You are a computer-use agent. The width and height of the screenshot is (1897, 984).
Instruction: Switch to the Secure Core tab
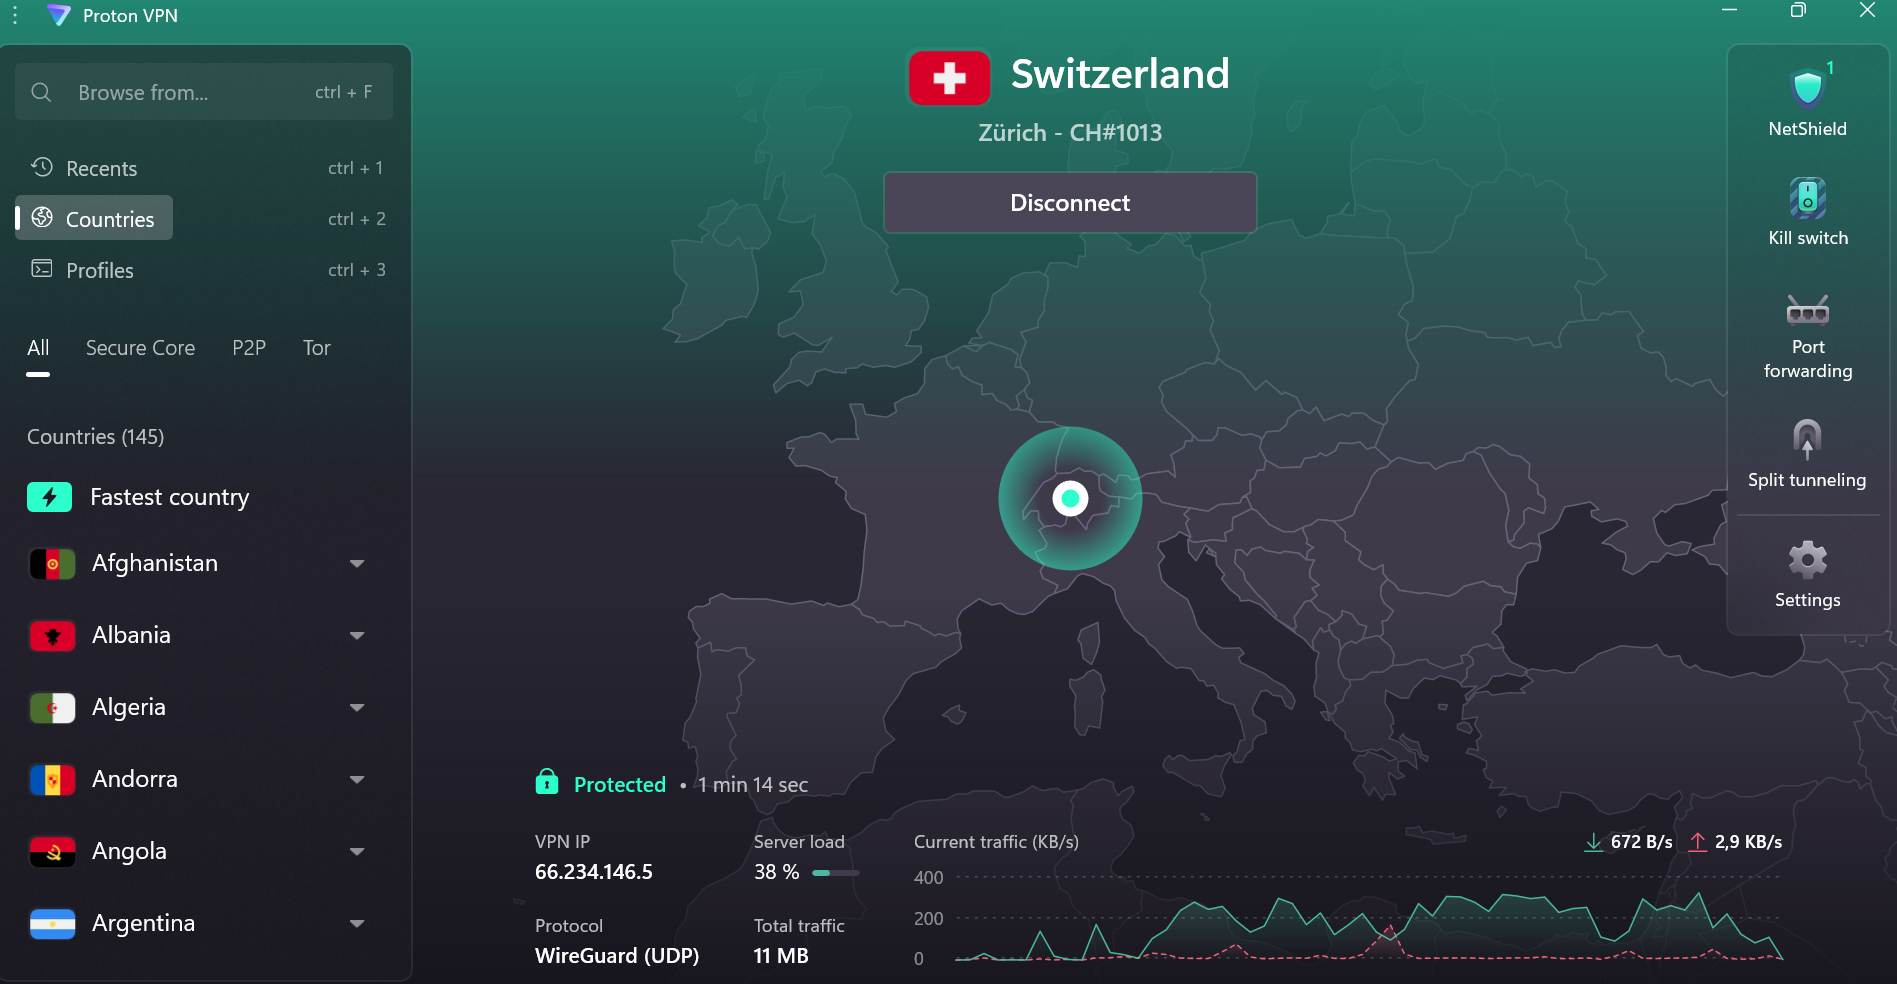coord(140,348)
